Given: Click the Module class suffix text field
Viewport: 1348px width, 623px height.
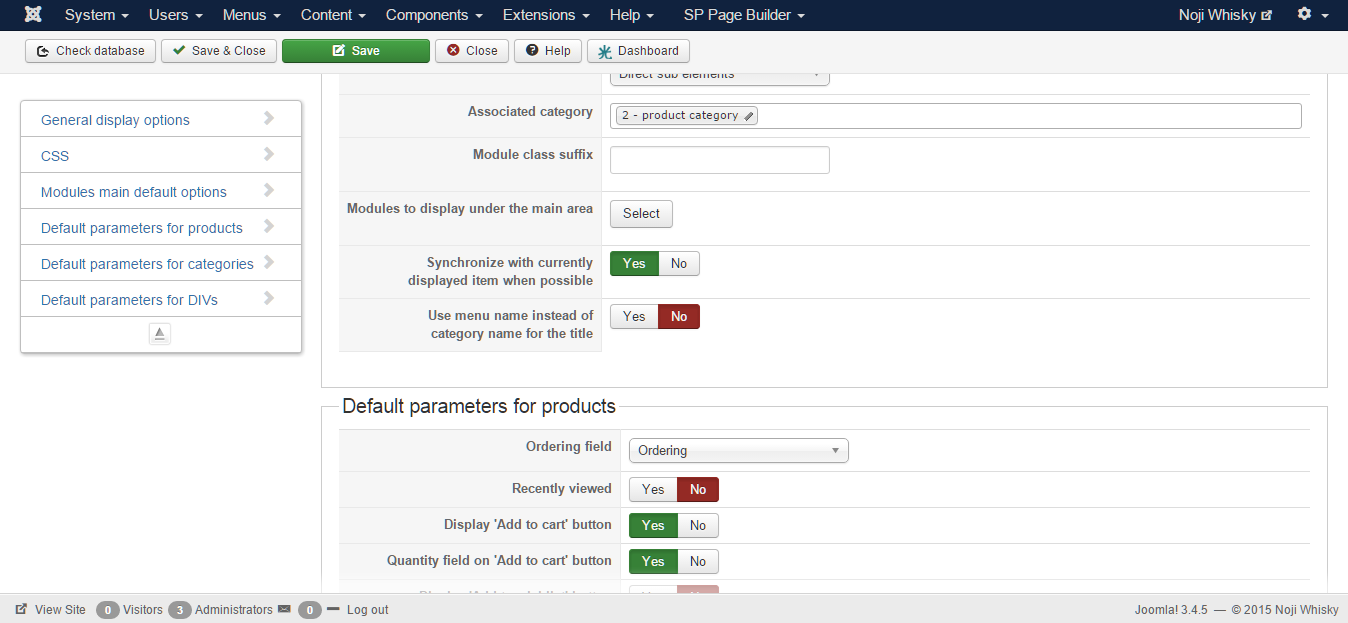Looking at the screenshot, I should coord(719,160).
